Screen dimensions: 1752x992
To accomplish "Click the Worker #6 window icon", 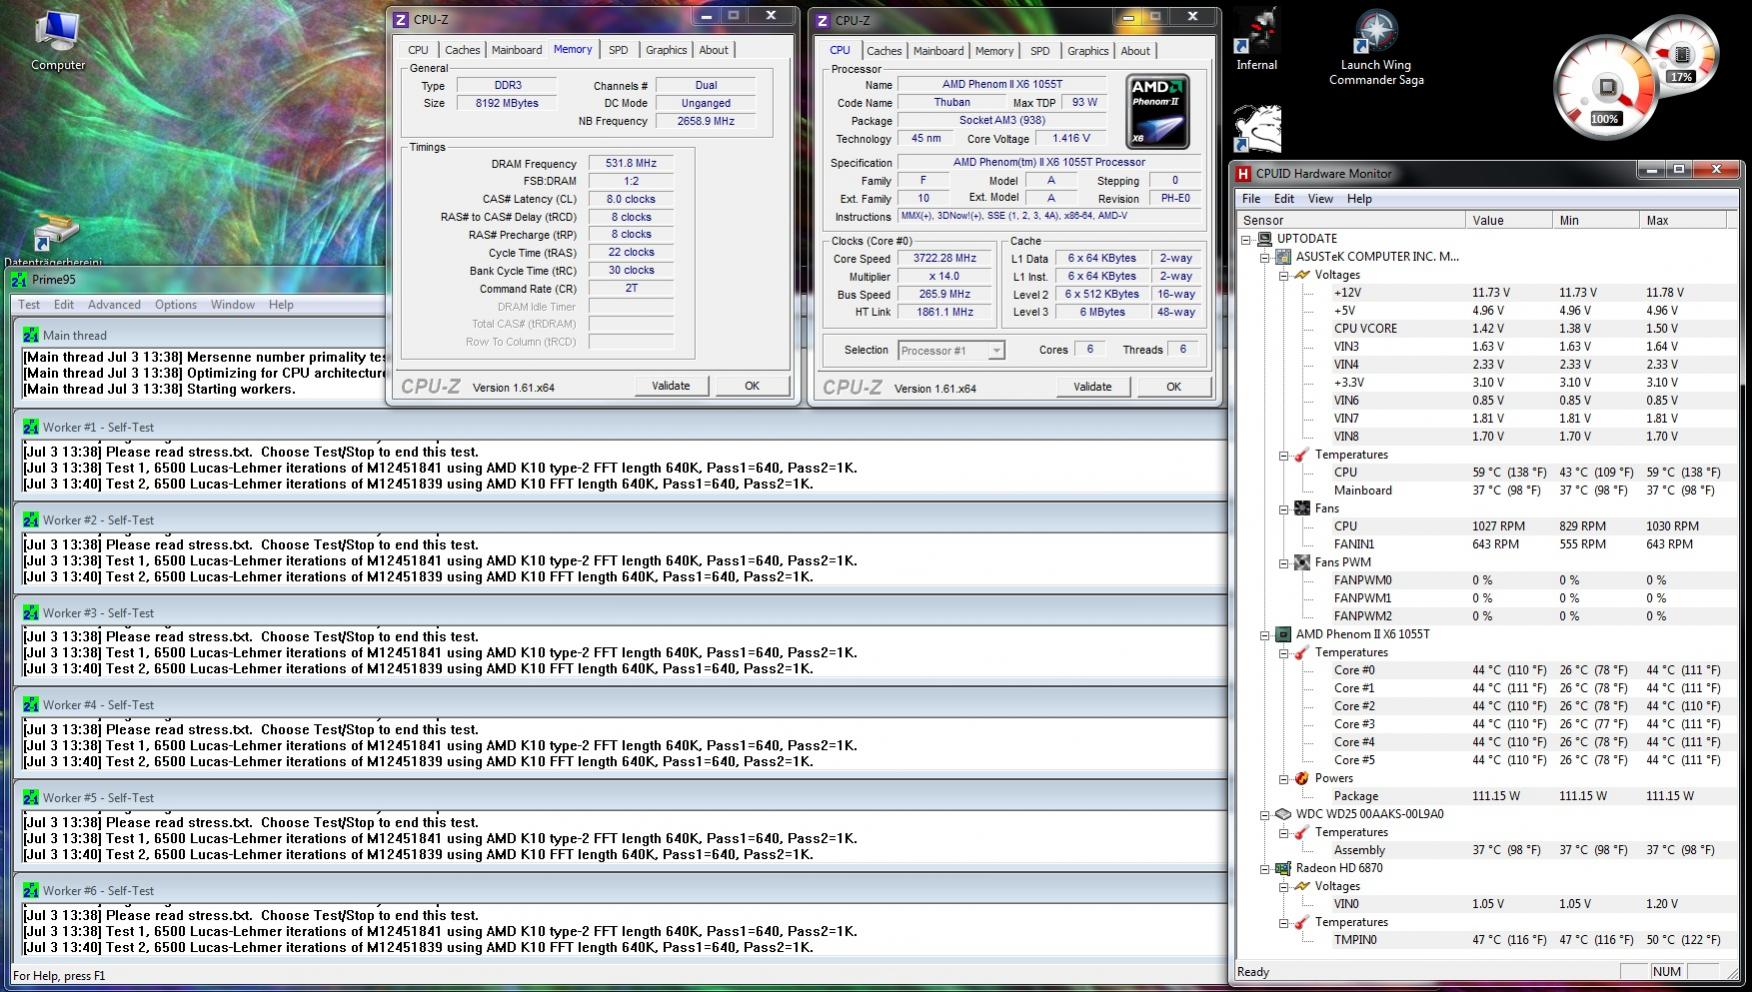I will [x=31, y=891].
